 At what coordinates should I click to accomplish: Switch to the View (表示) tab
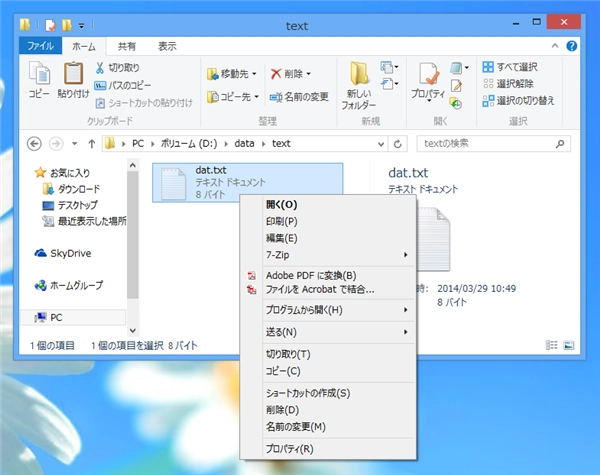point(167,46)
